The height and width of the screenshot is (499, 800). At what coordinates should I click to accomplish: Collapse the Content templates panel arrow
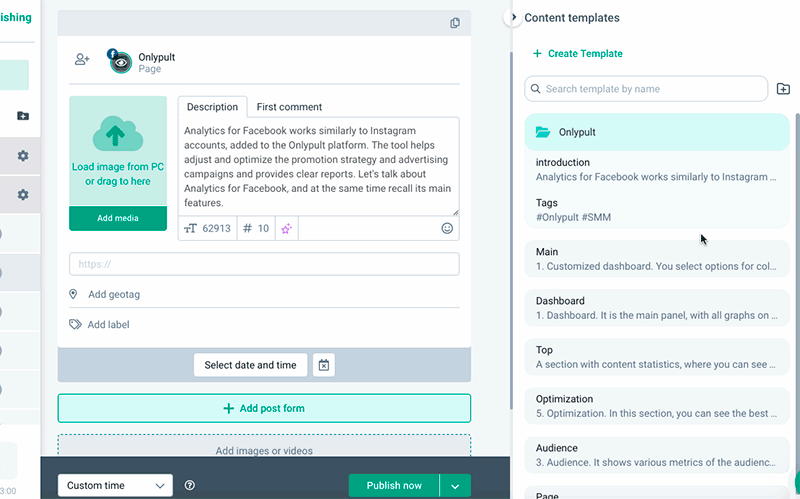(514, 18)
